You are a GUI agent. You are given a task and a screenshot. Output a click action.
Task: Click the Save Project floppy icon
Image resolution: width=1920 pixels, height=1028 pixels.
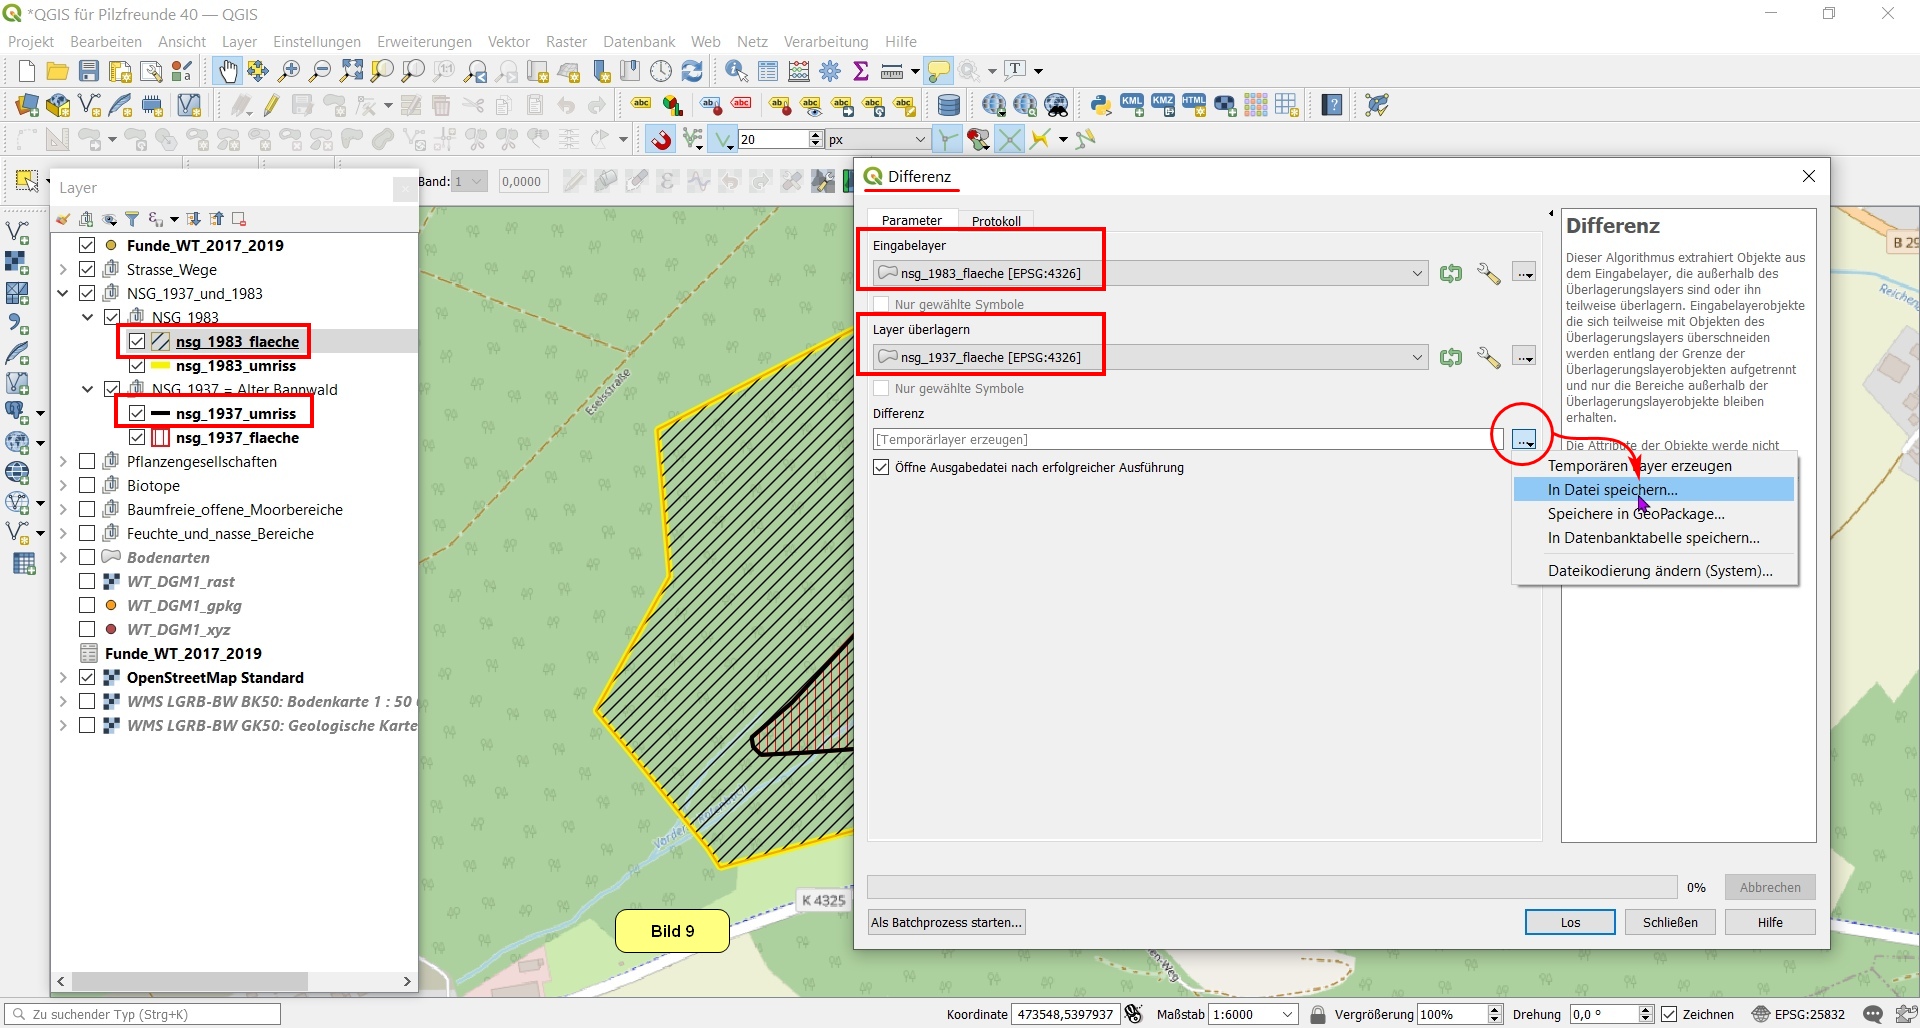[x=89, y=71]
